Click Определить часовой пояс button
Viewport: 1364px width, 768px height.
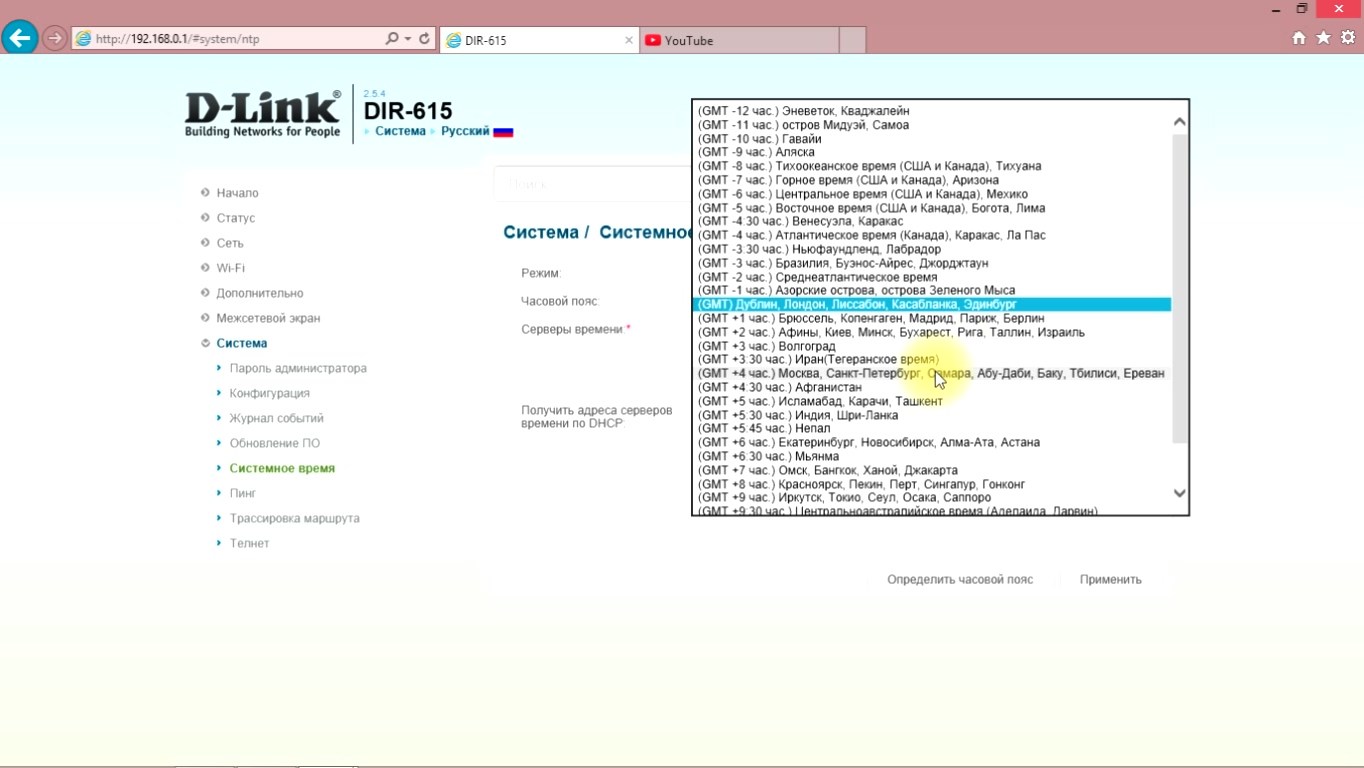(960, 579)
